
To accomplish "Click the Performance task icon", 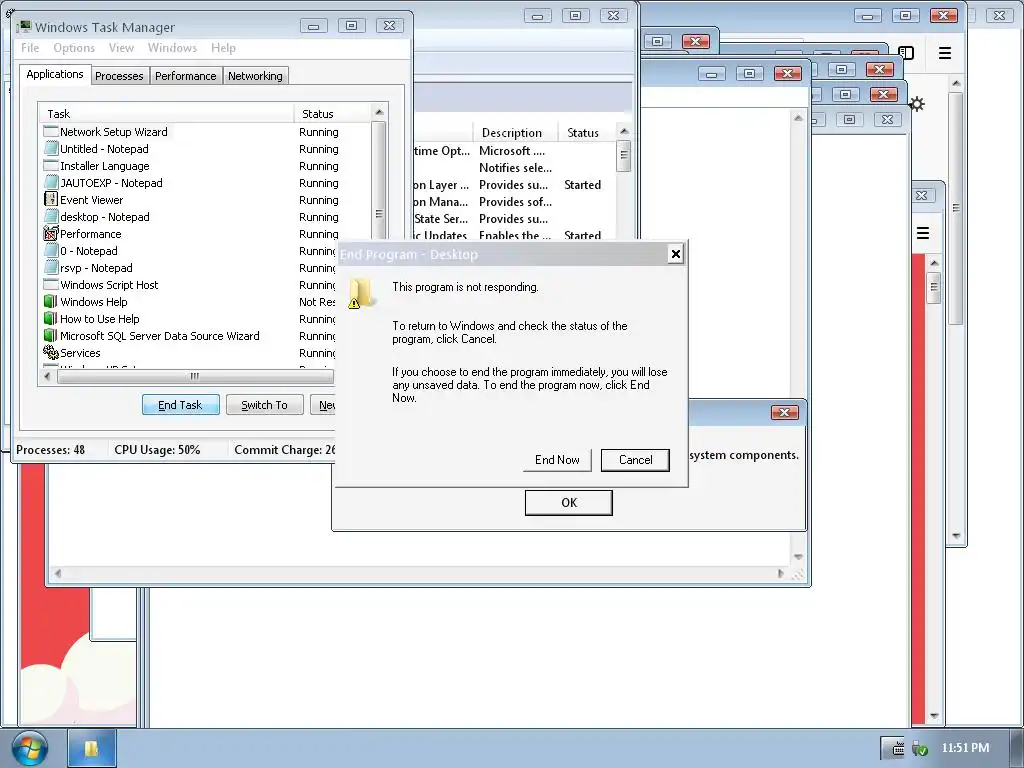I will click(x=51, y=234).
